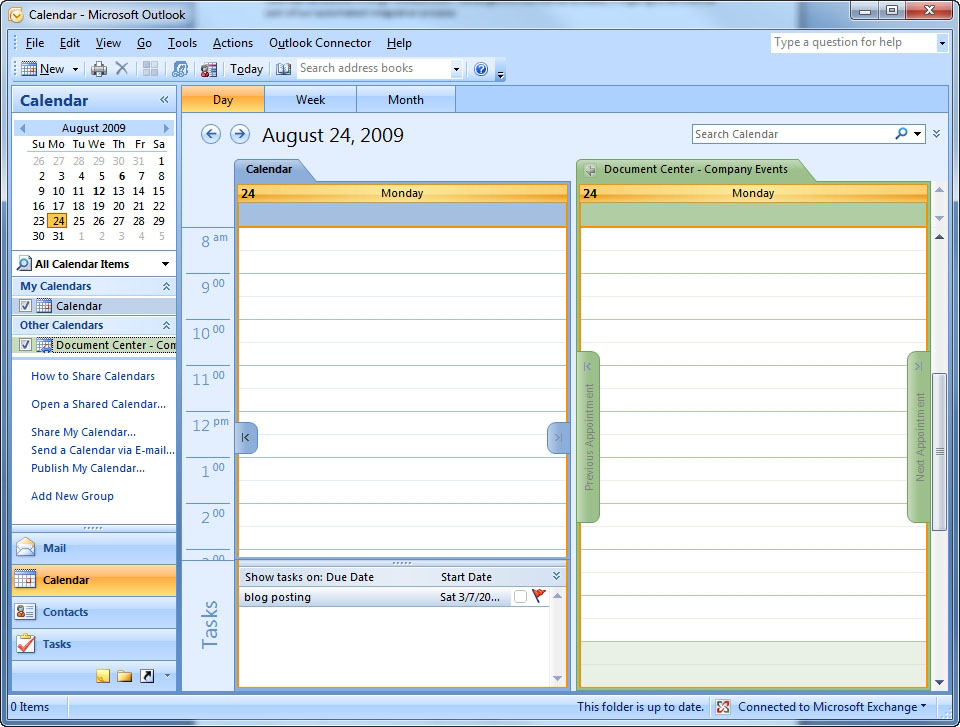Open the Outlook Connector menu

pos(320,43)
